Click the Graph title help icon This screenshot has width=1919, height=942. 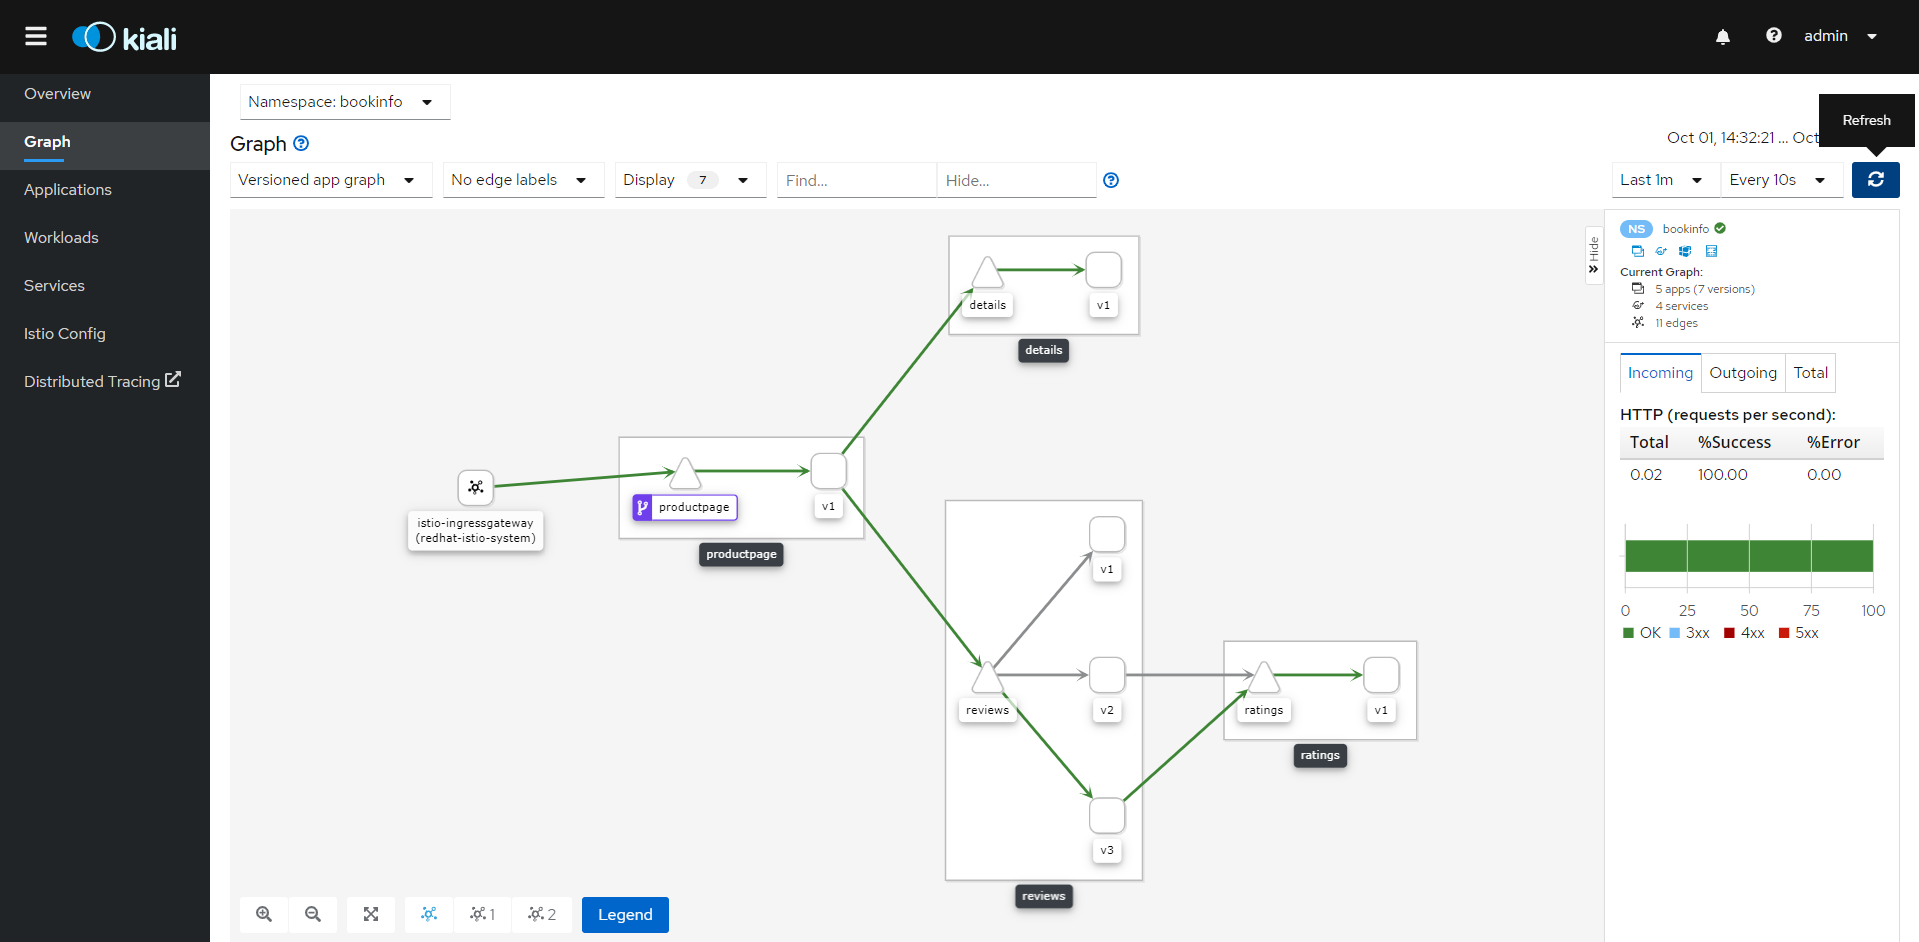[301, 143]
